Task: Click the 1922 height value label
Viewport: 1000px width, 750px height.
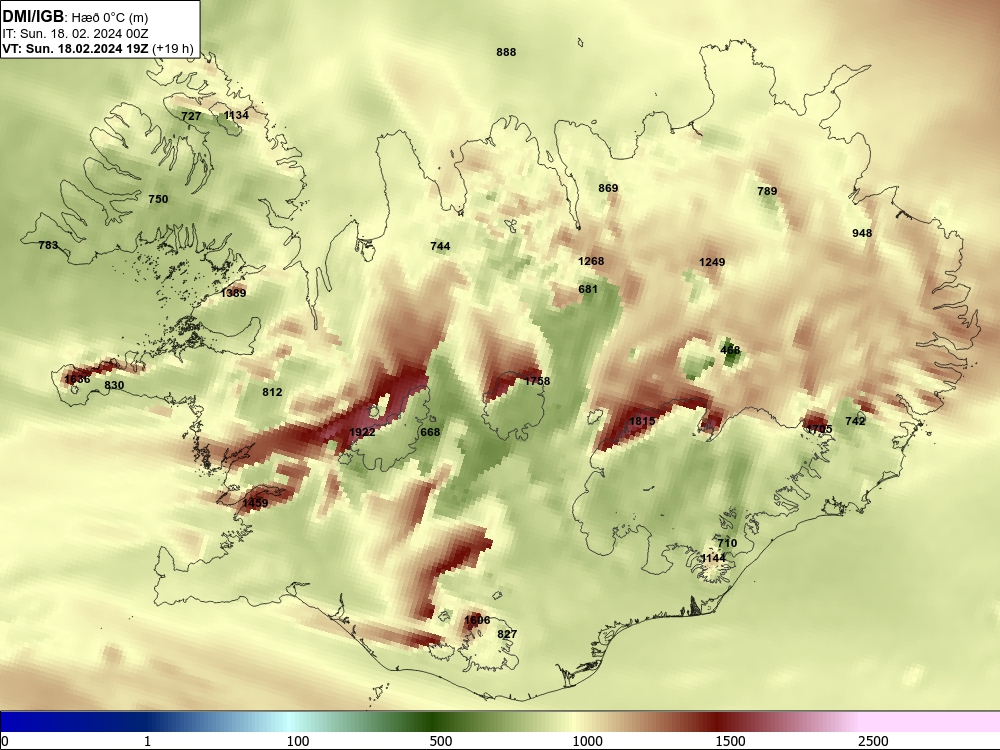Action: click(x=362, y=432)
